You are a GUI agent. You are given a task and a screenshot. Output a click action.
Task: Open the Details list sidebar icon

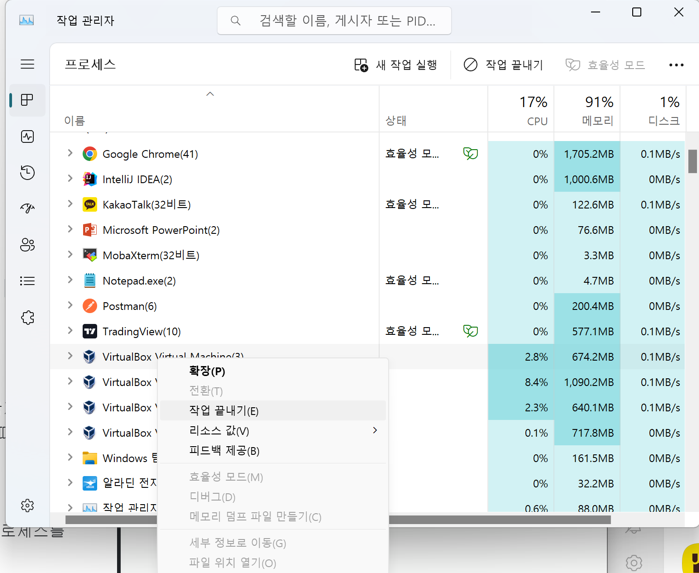point(27,281)
